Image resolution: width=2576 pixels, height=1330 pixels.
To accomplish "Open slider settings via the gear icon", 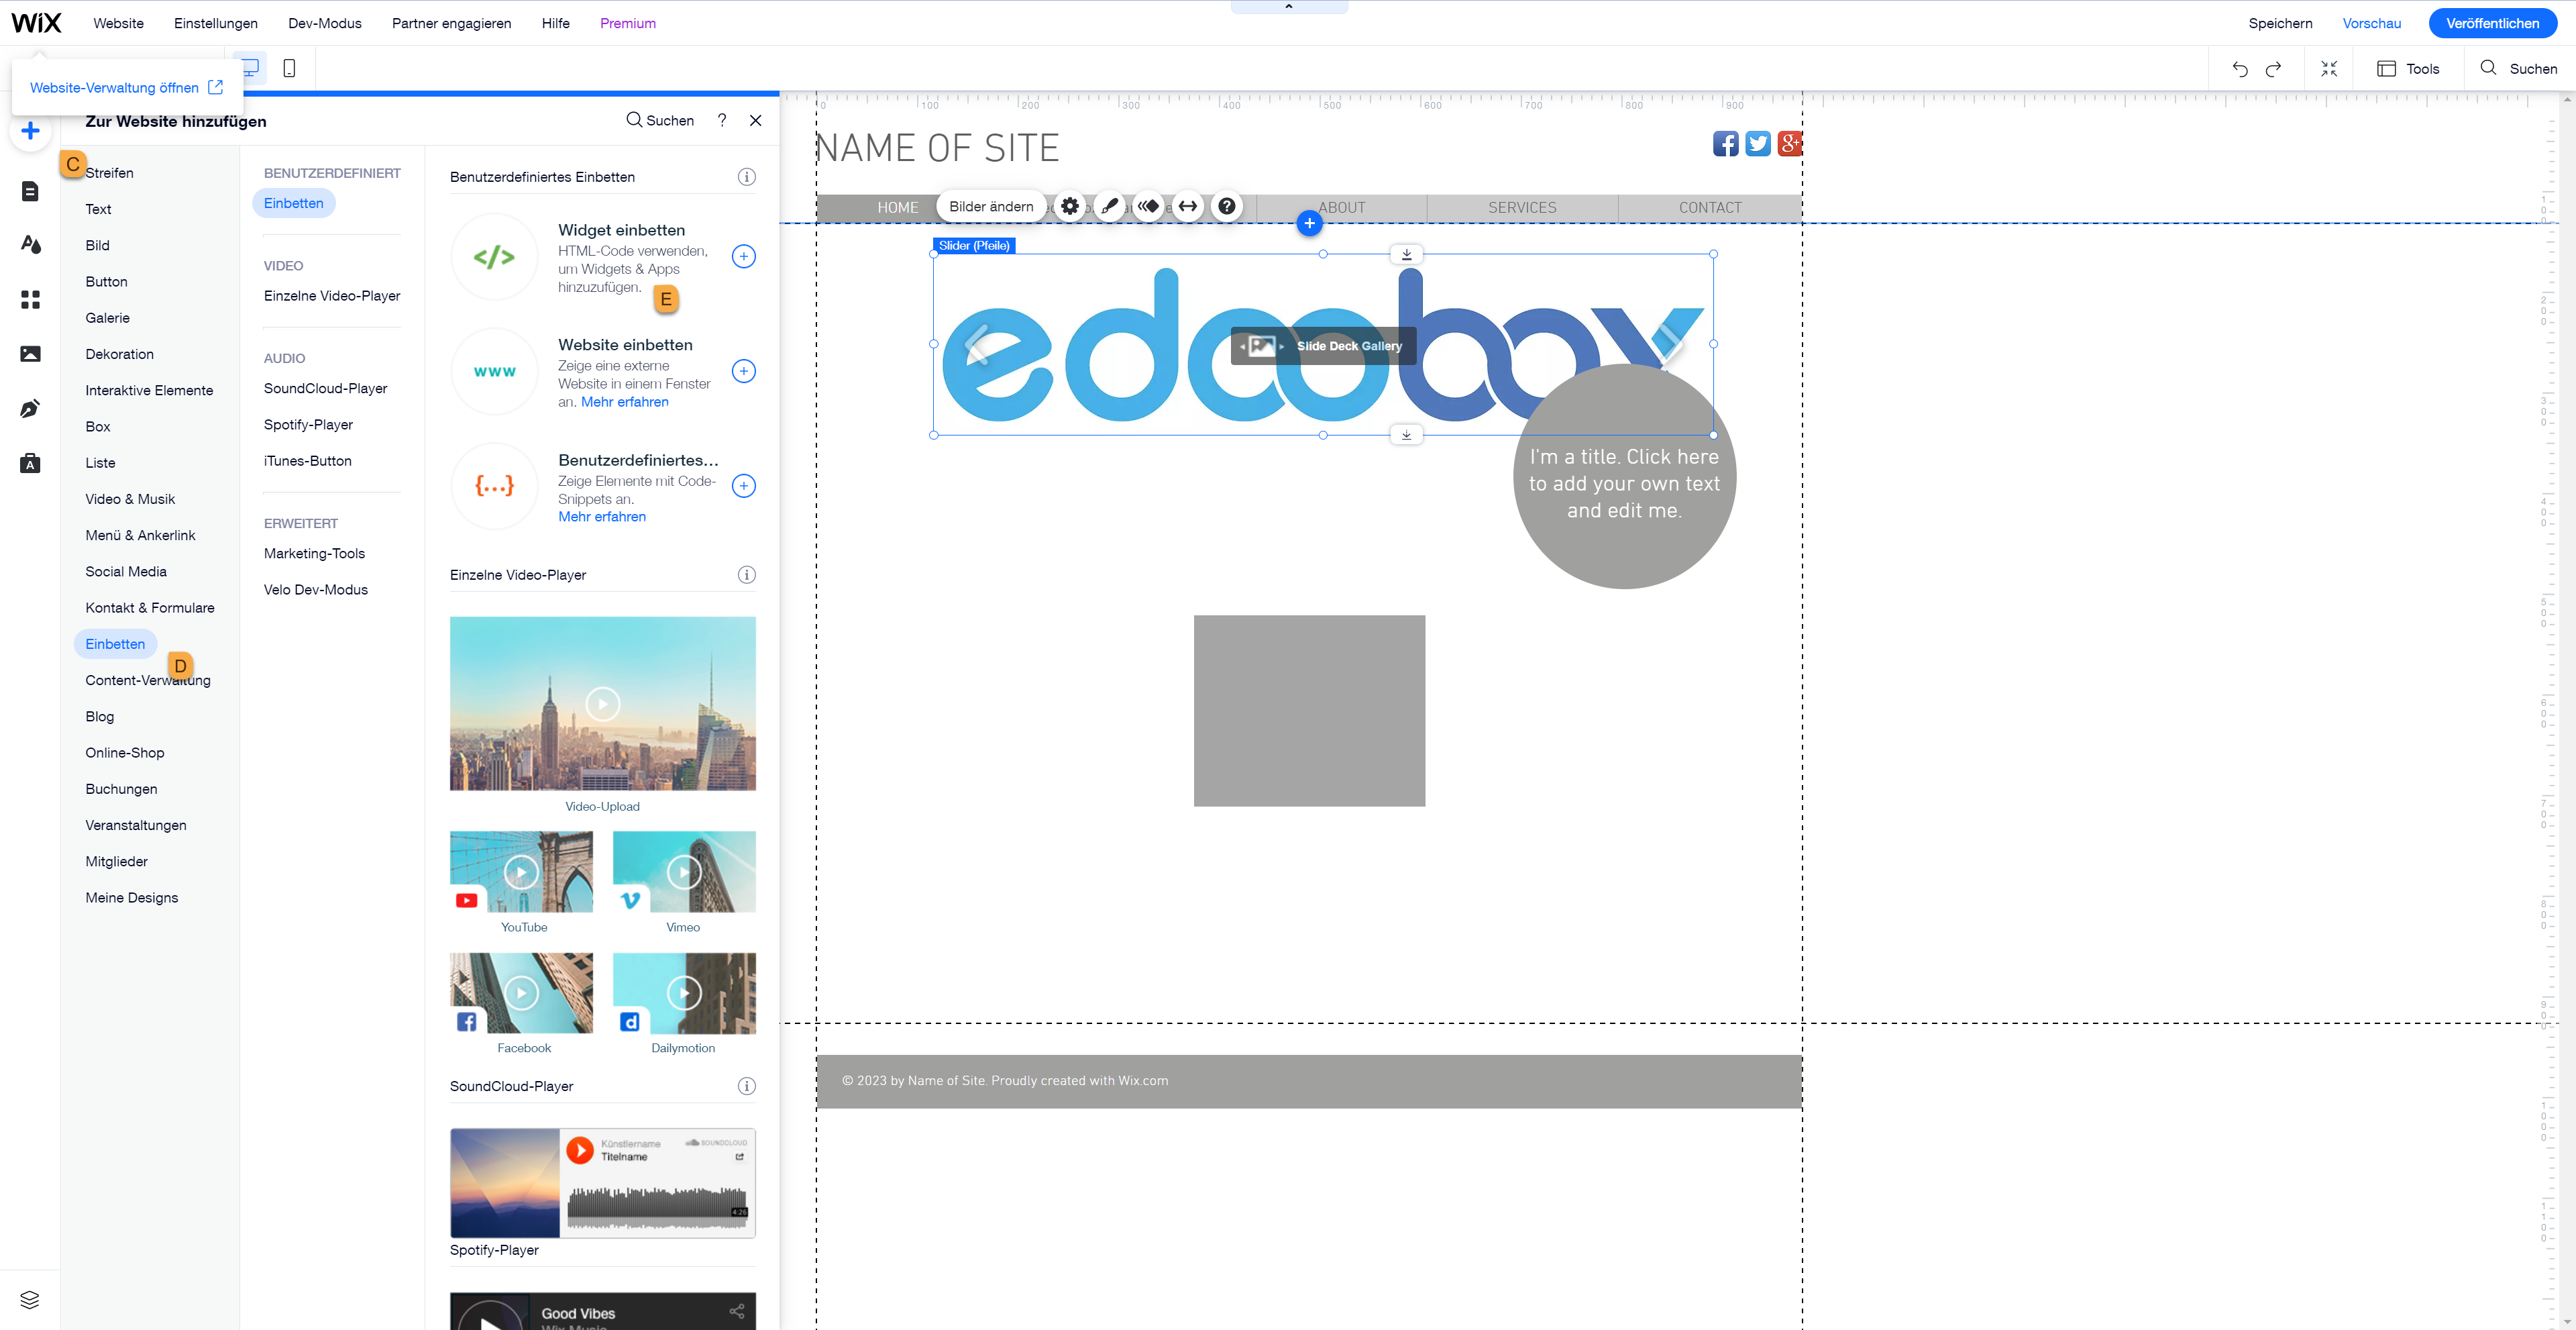I will [1069, 206].
